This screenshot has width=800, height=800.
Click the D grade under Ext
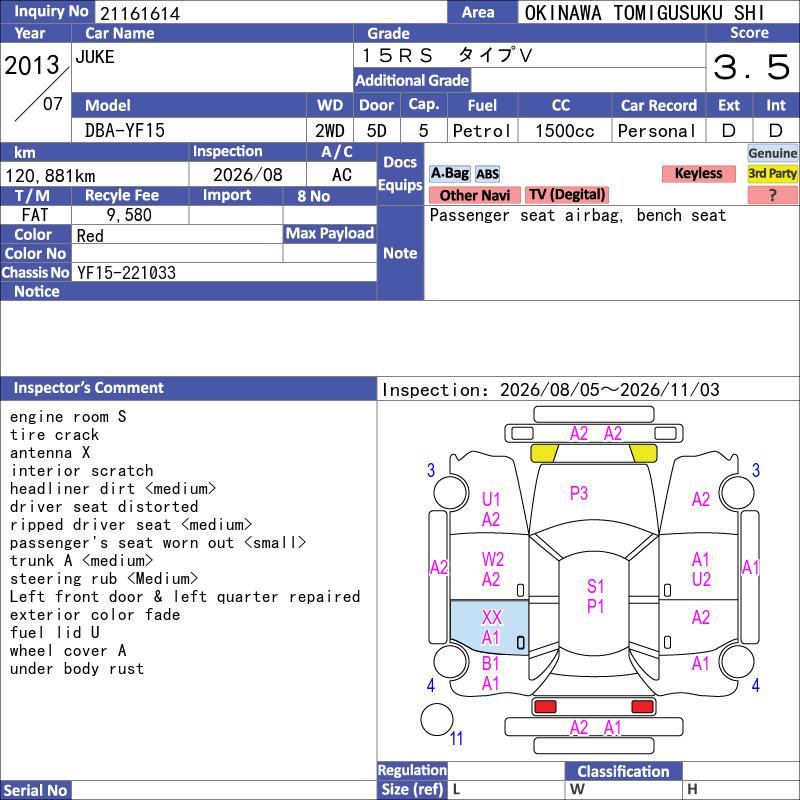click(729, 131)
